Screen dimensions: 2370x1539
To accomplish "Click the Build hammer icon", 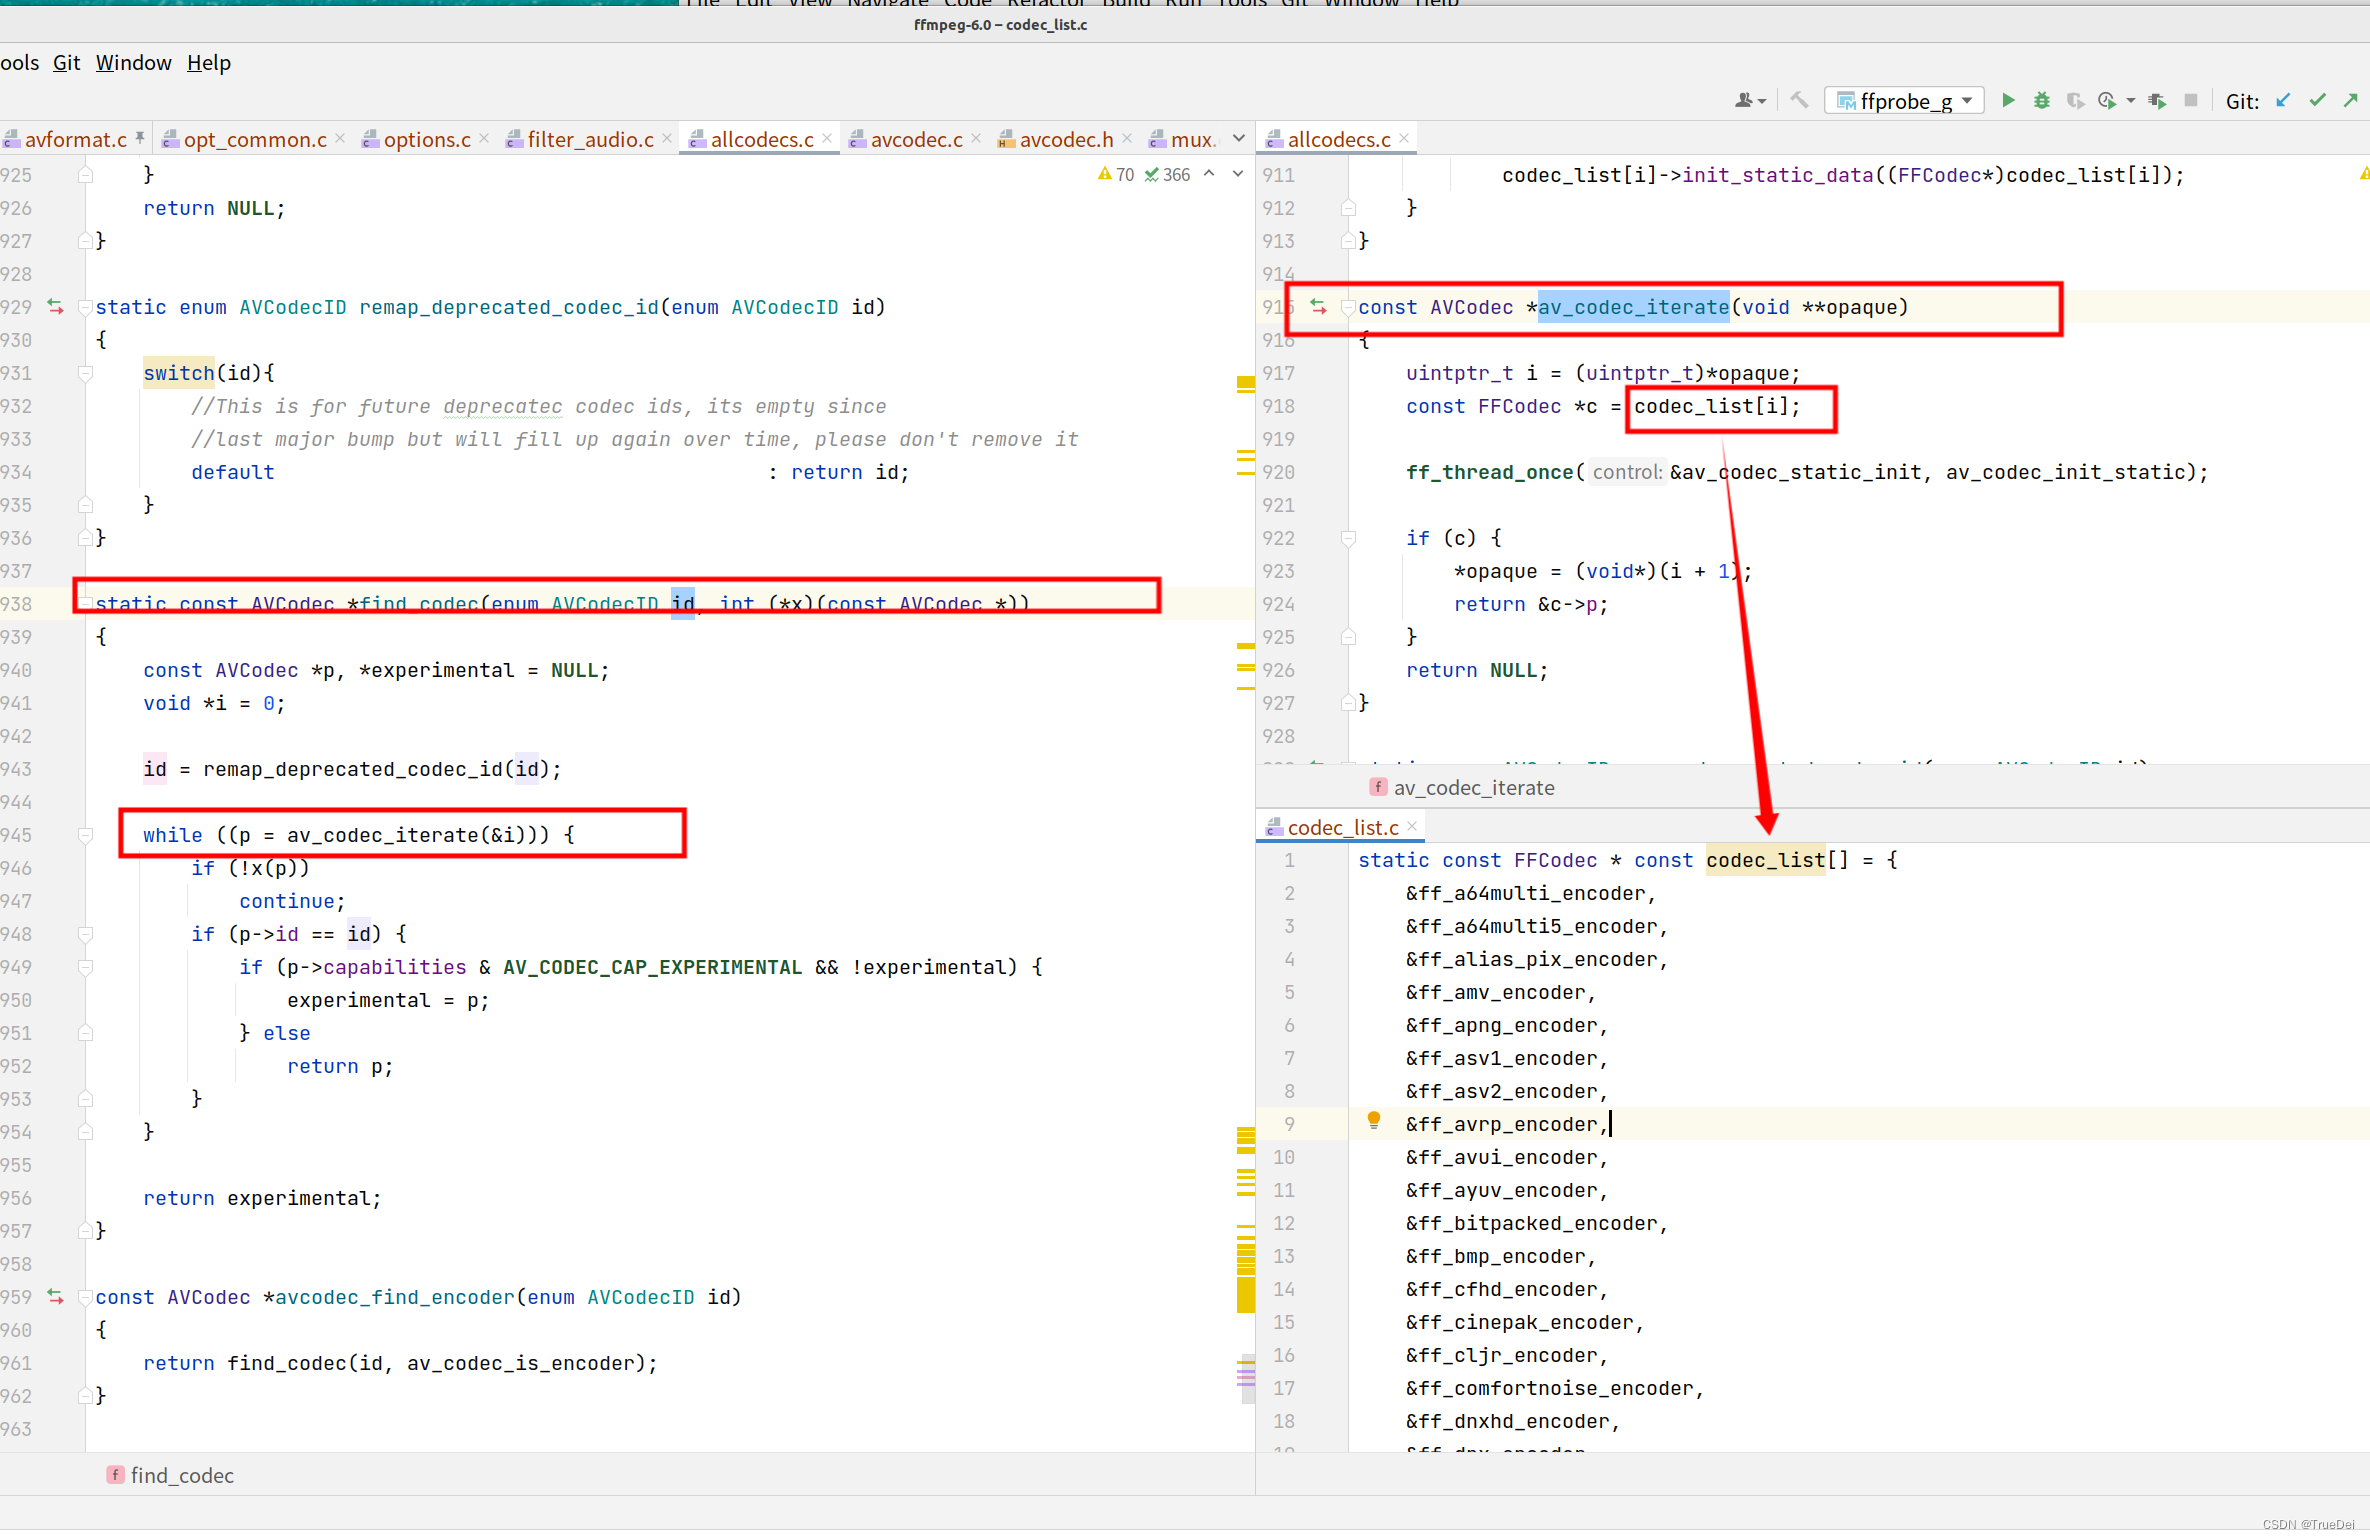I will (x=1799, y=100).
